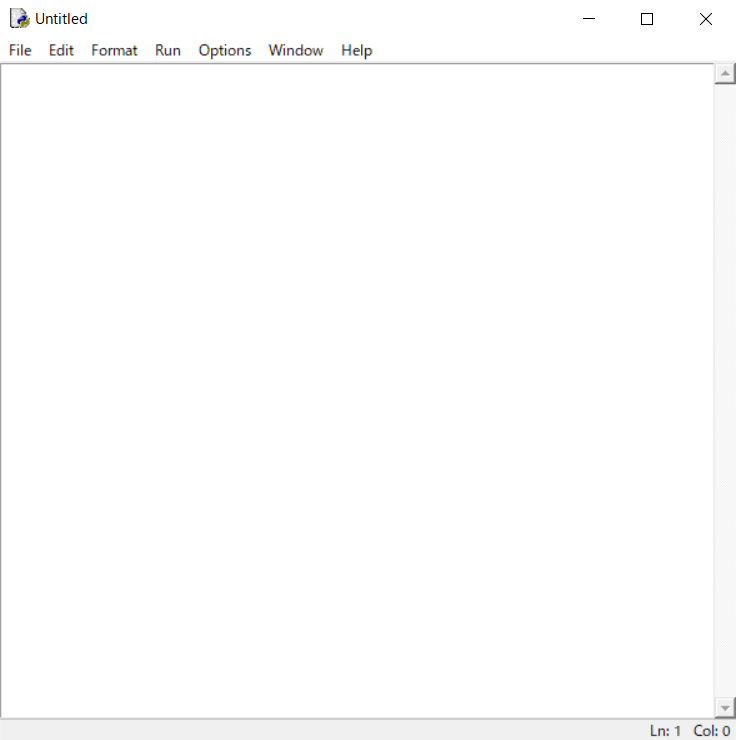This screenshot has height=740, width=736.
Task: Minimize the Untitled editor window
Action: click(x=590, y=19)
